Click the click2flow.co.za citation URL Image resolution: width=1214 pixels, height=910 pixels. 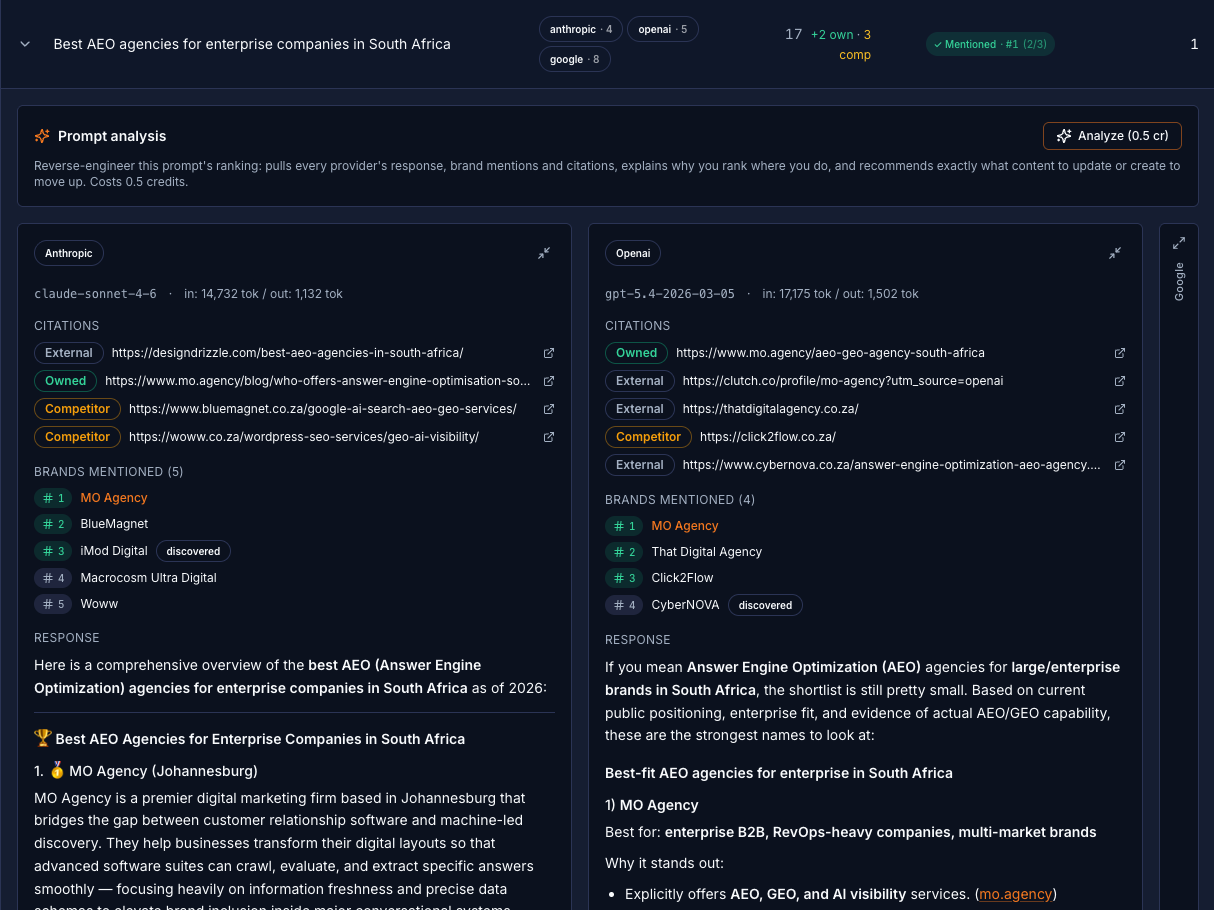[768, 437]
